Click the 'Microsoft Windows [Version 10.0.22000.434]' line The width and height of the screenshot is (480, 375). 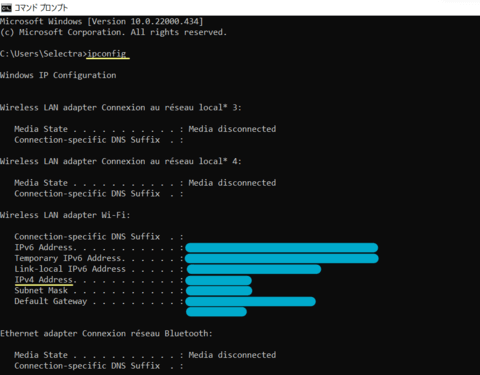(101, 22)
